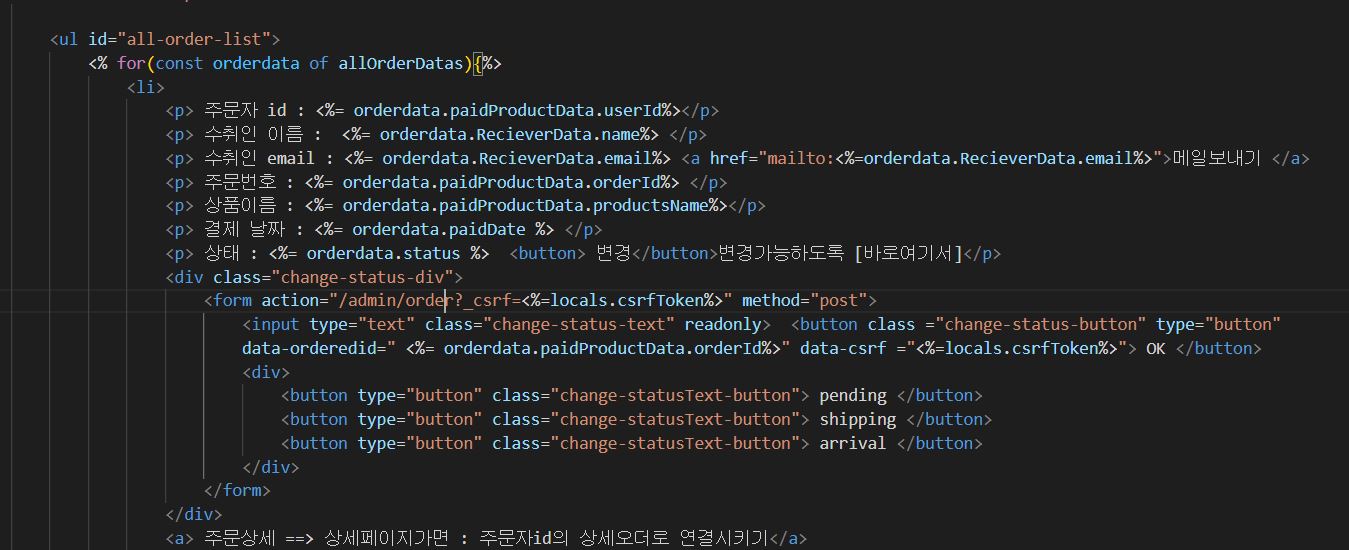Click the "shipping" button text

coord(858,419)
